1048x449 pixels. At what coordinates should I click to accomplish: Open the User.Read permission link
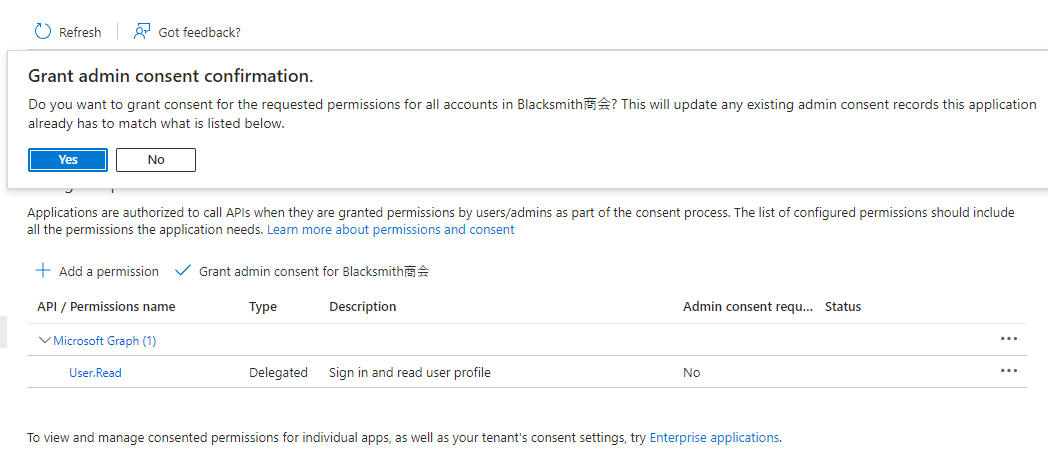[95, 373]
